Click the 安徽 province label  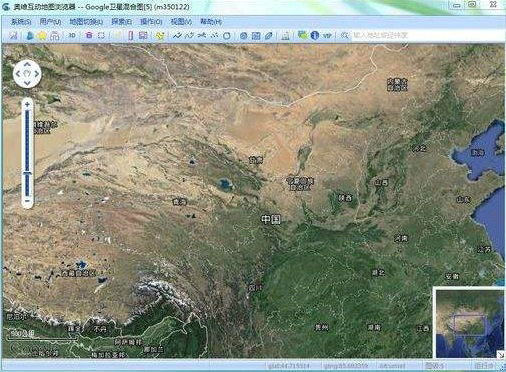point(452,276)
